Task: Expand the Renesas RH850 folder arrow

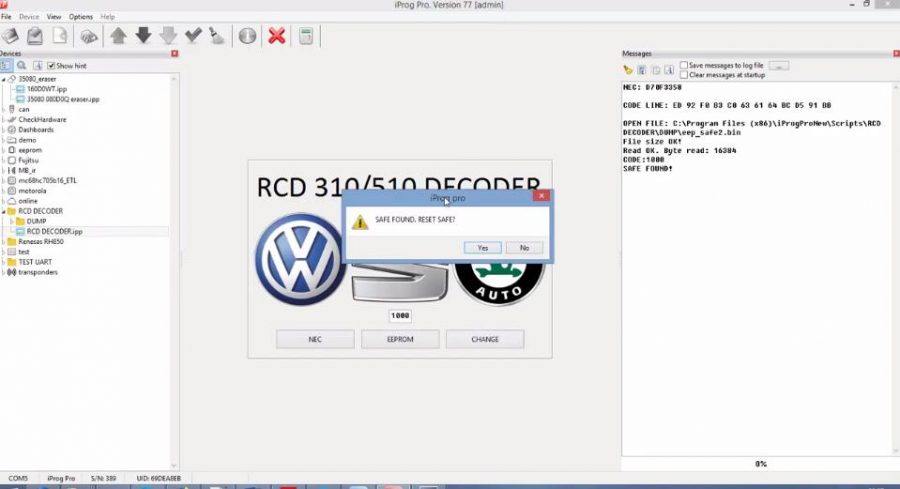Action: tap(3, 242)
